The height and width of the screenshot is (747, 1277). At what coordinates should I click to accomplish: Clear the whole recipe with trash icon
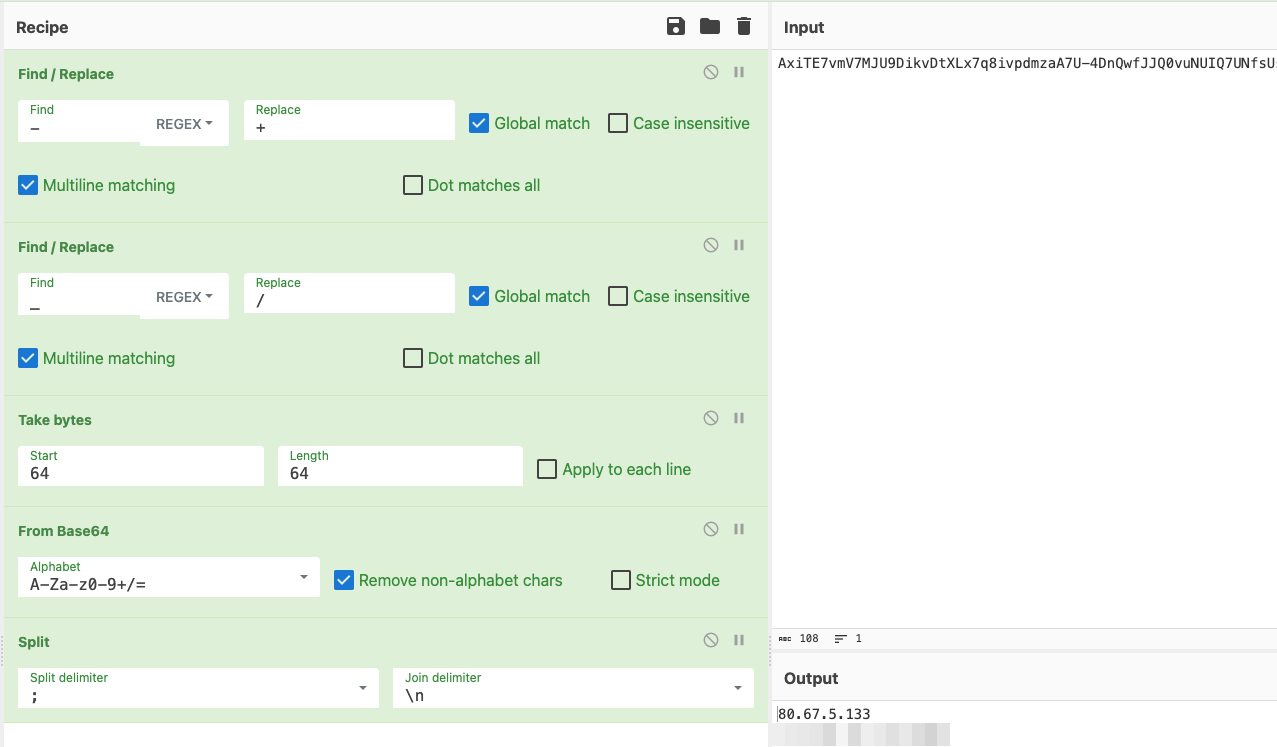[x=743, y=26]
